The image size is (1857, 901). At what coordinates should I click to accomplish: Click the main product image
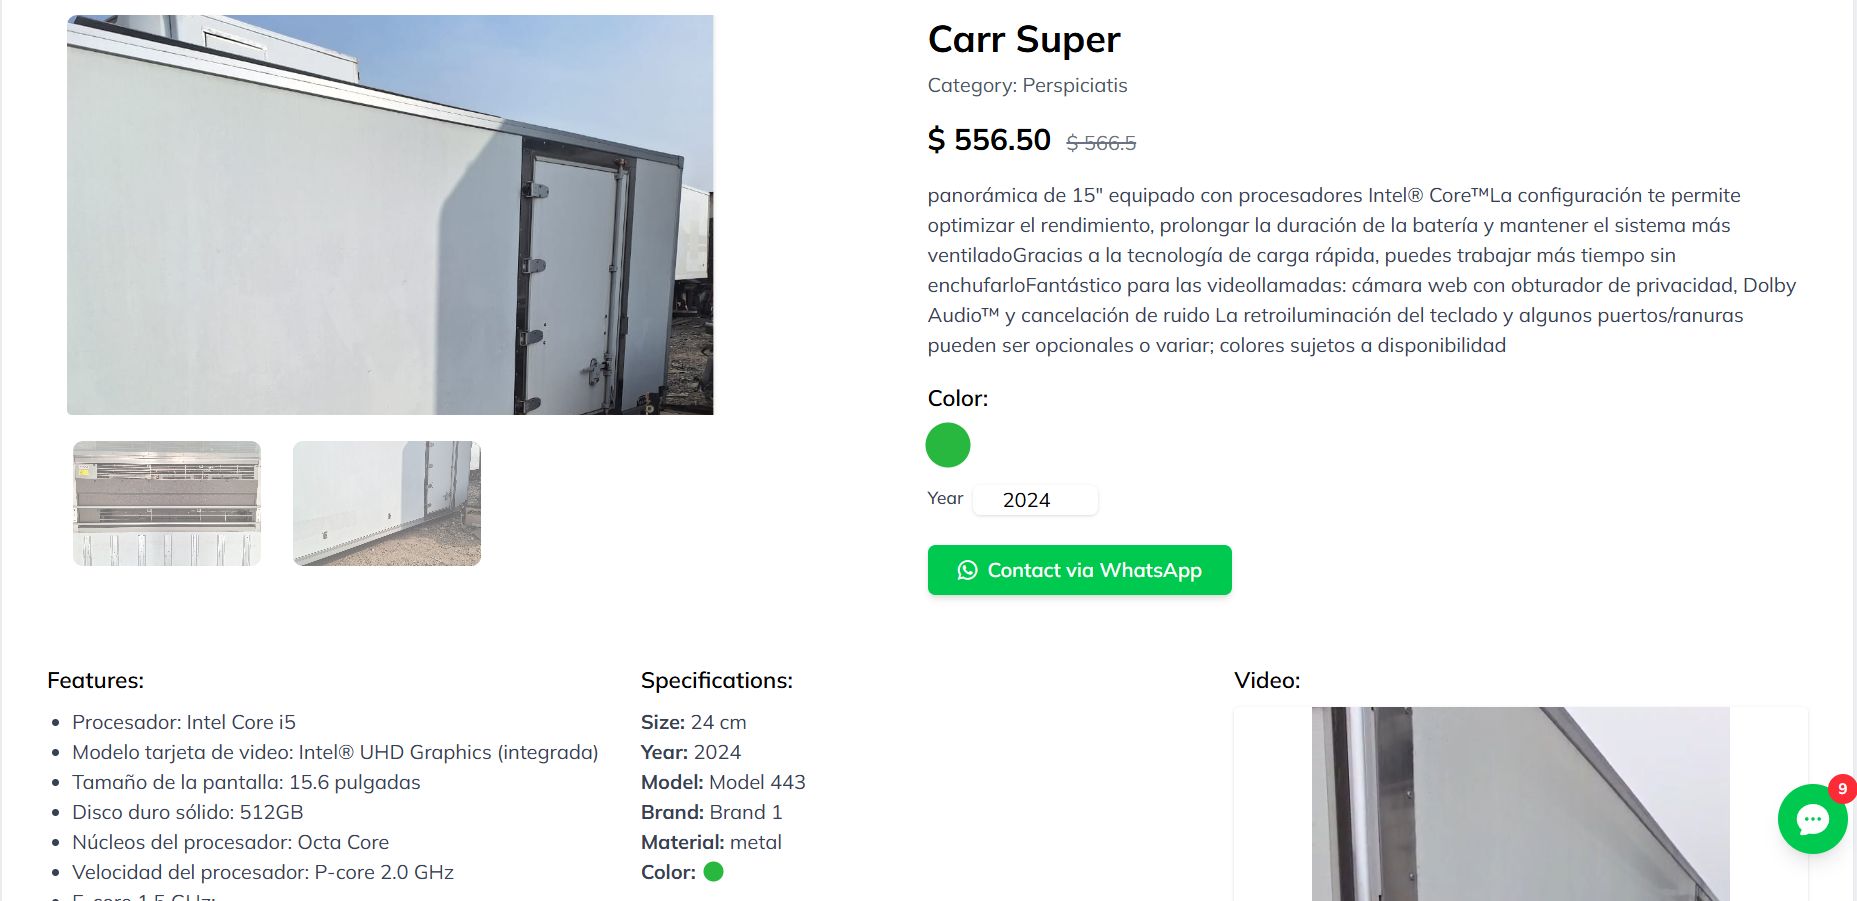(x=390, y=215)
